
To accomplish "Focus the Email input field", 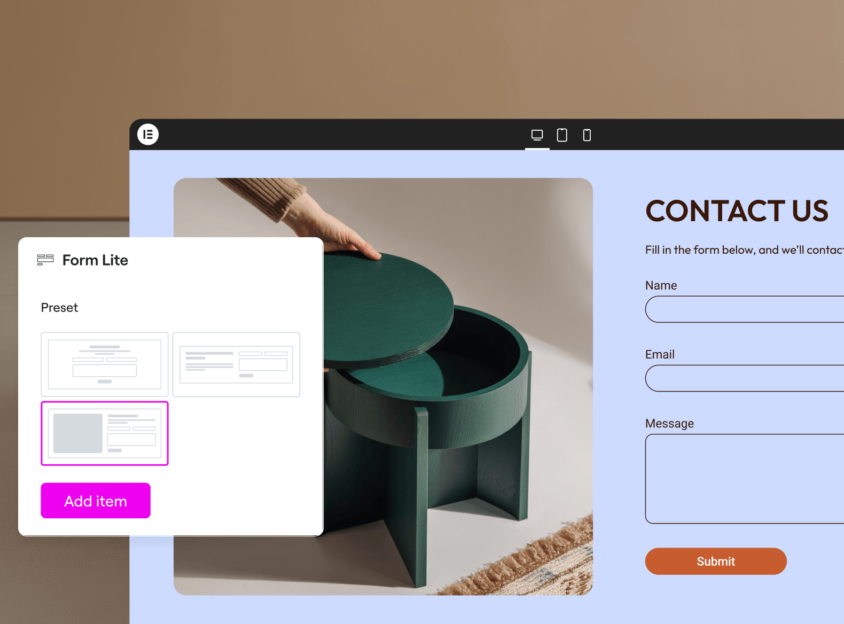I will [x=744, y=378].
